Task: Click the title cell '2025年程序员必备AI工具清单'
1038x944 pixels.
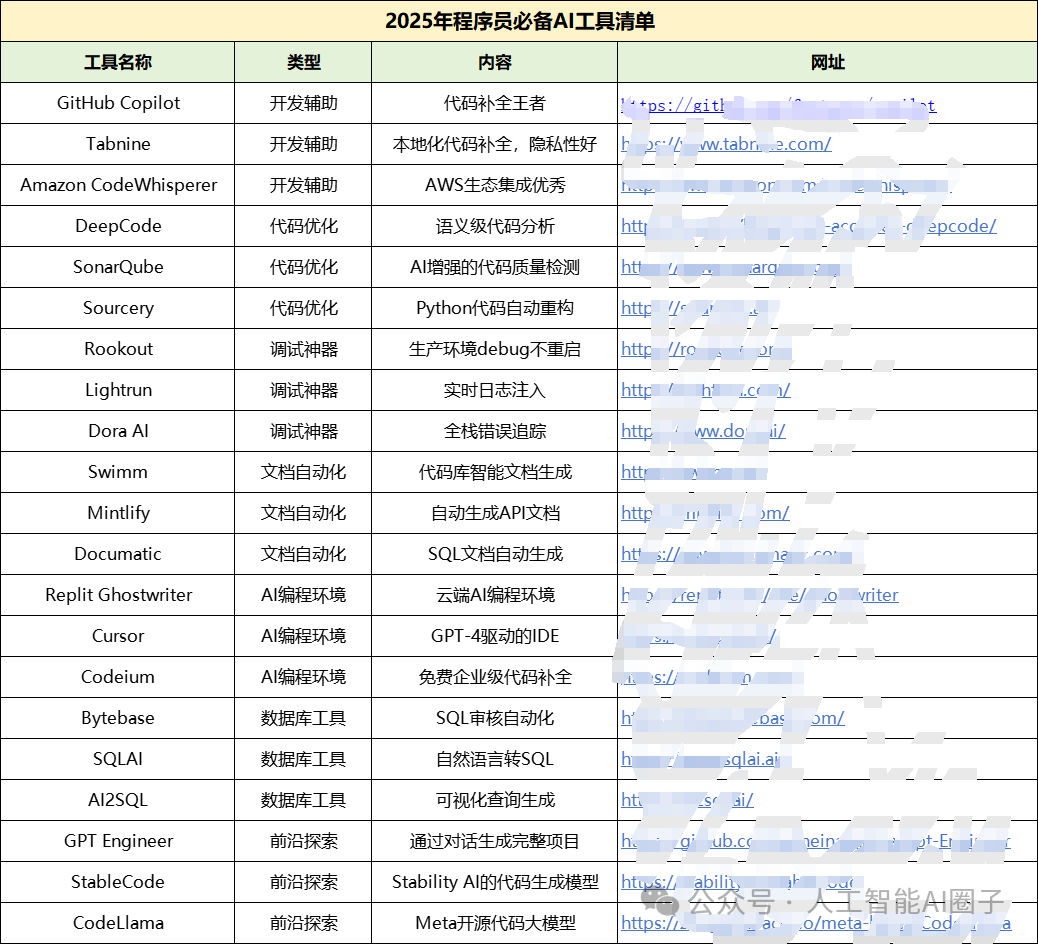Action: [x=519, y=21]
